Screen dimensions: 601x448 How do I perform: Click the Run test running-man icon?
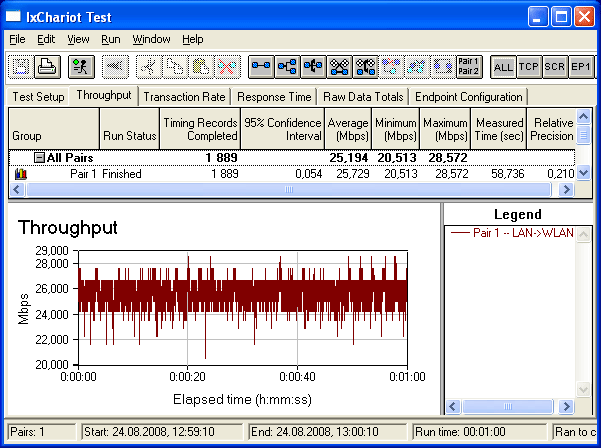81,67
